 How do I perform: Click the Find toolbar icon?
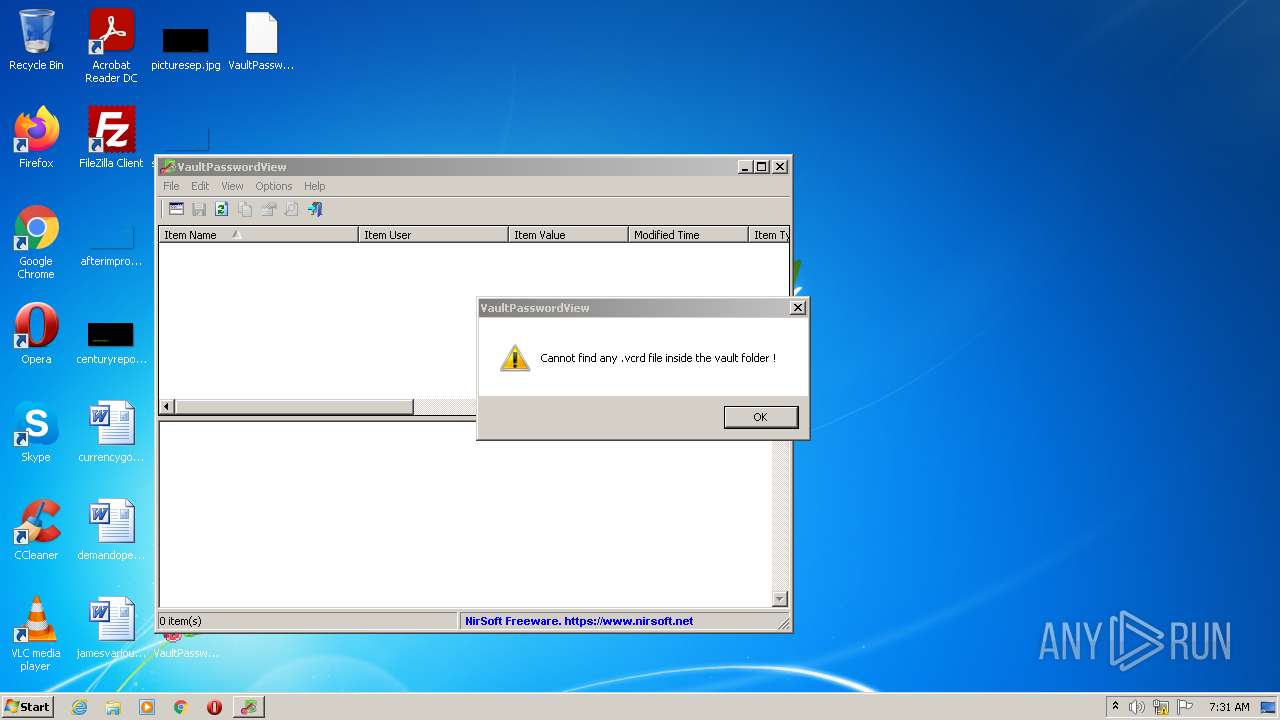tap(291, 209)
